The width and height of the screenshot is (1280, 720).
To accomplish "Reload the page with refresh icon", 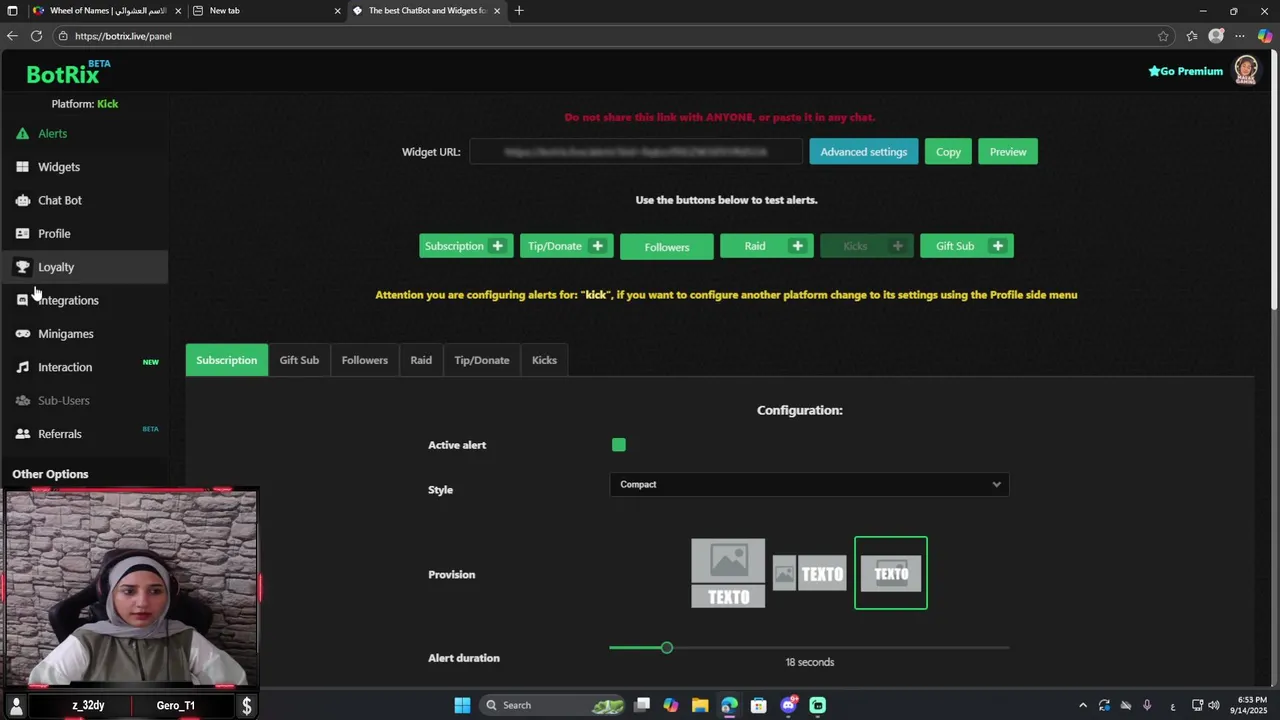I will point(36,36).
